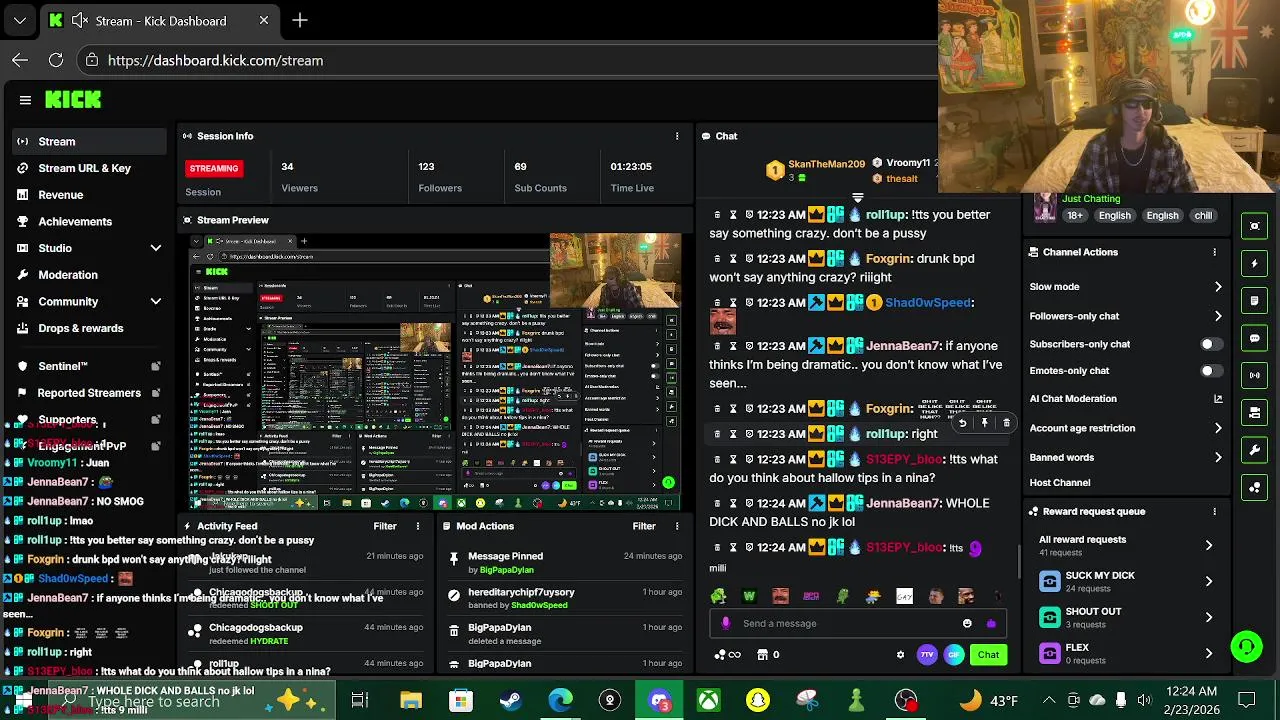Screen dimensions: 1280x720
Task: Delete the hovered roll1up chat message
Action: (1006, 423)
